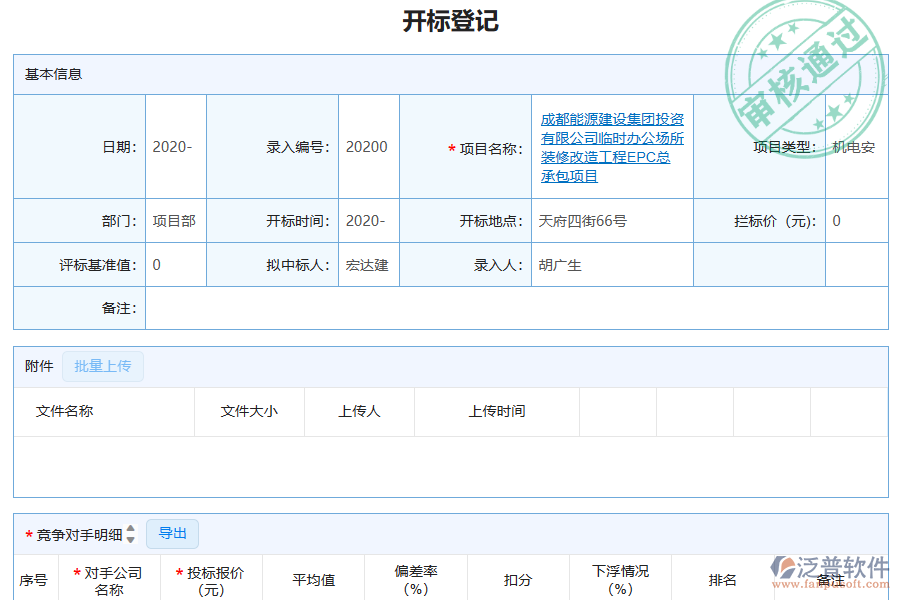The width and height of the screenshot is (900, 600).
Task: Select the 附件 attachments section header
Action: point(38,366)
